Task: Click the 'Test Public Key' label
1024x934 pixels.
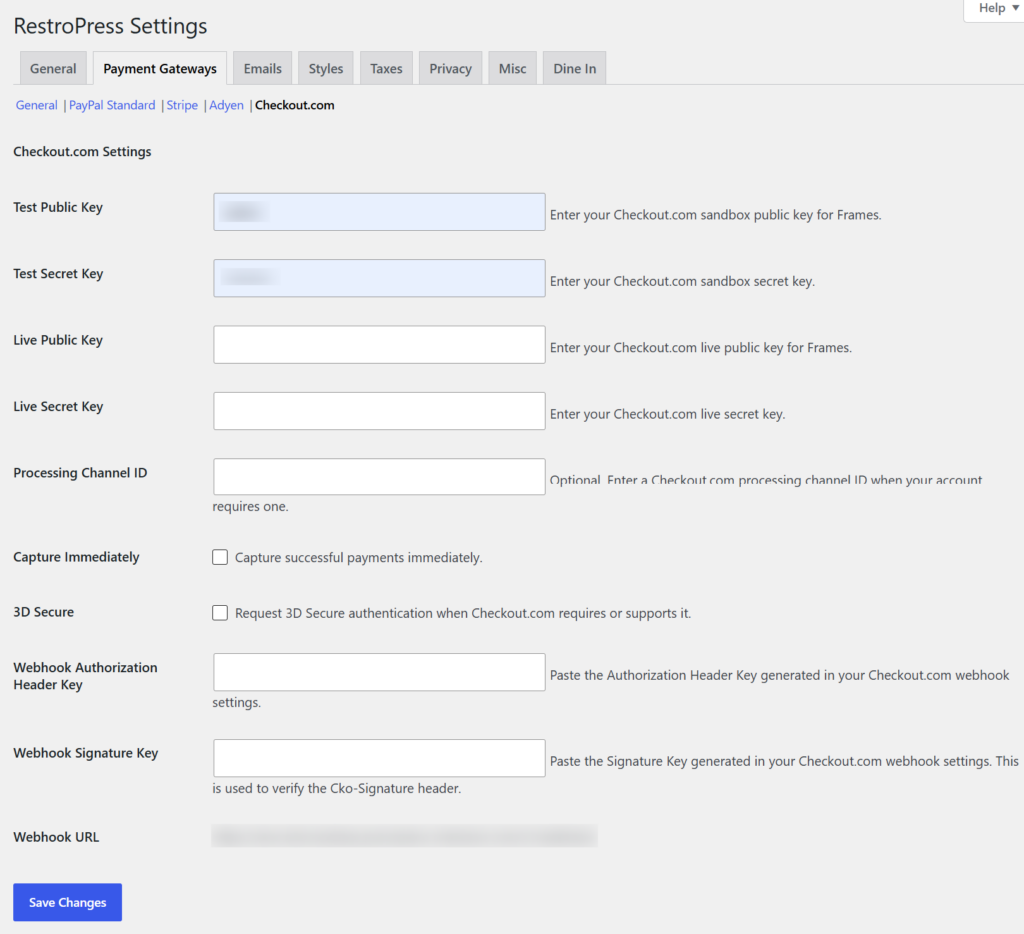Action: (58, 207)
